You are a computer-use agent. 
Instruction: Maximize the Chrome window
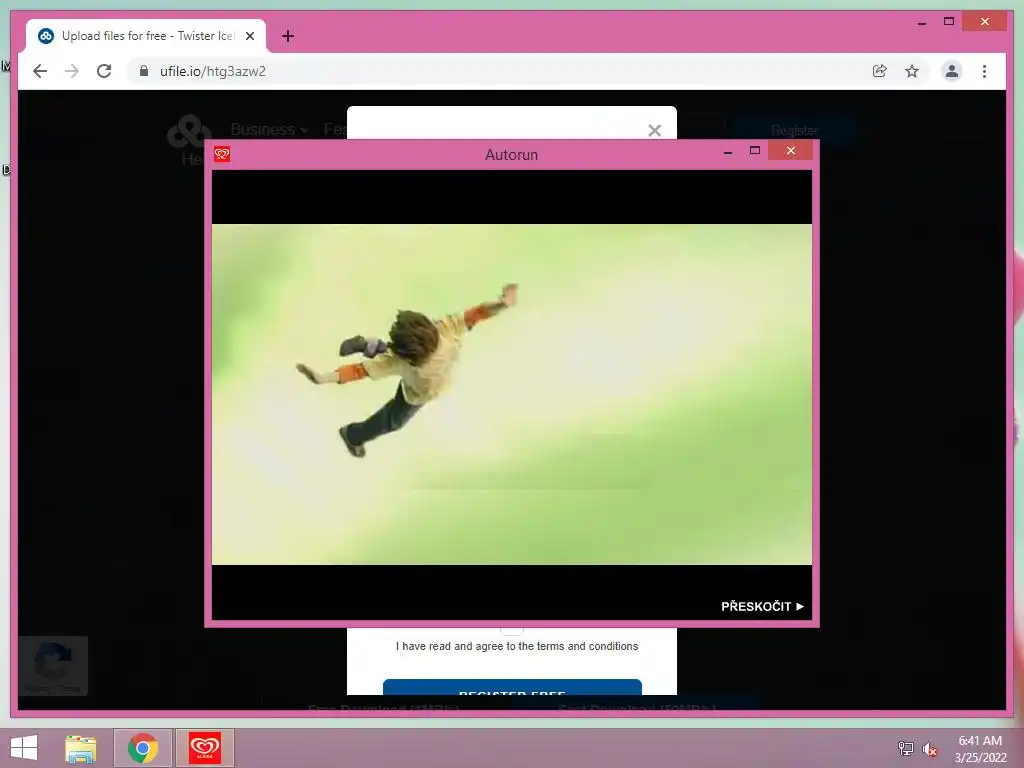[949, 22]
